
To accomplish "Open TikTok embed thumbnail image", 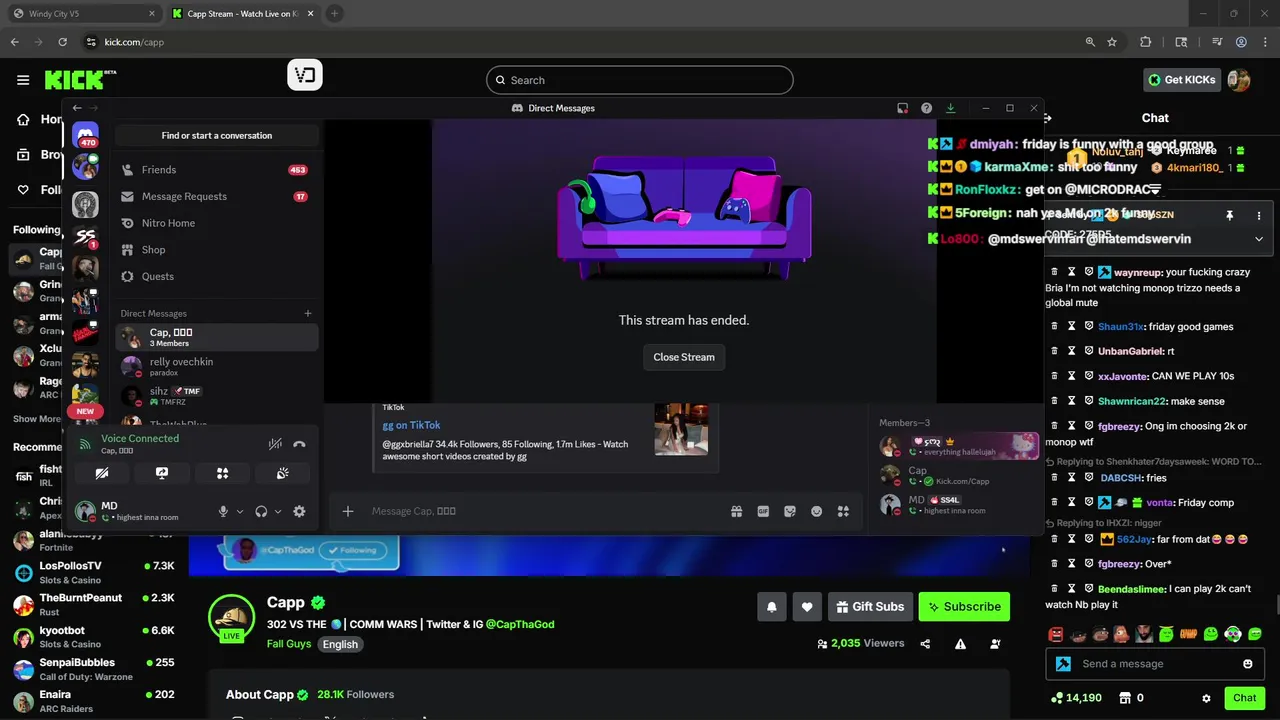I will point(681,429).
